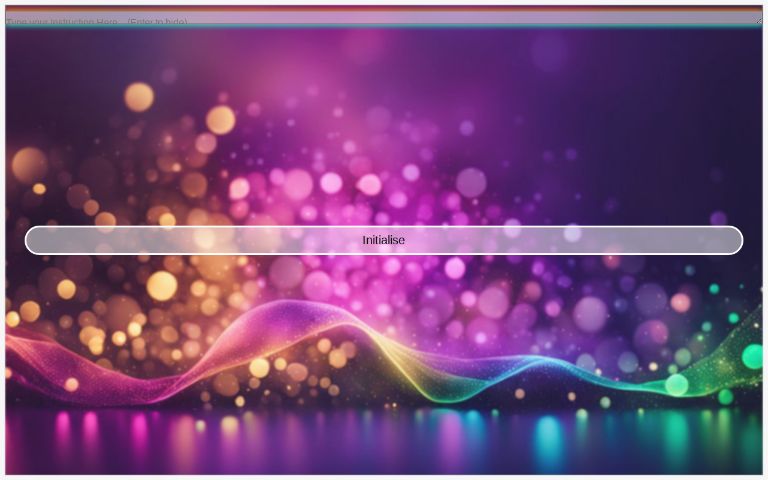Activate the Initialise control
The image size is (768, 480).
384,240
